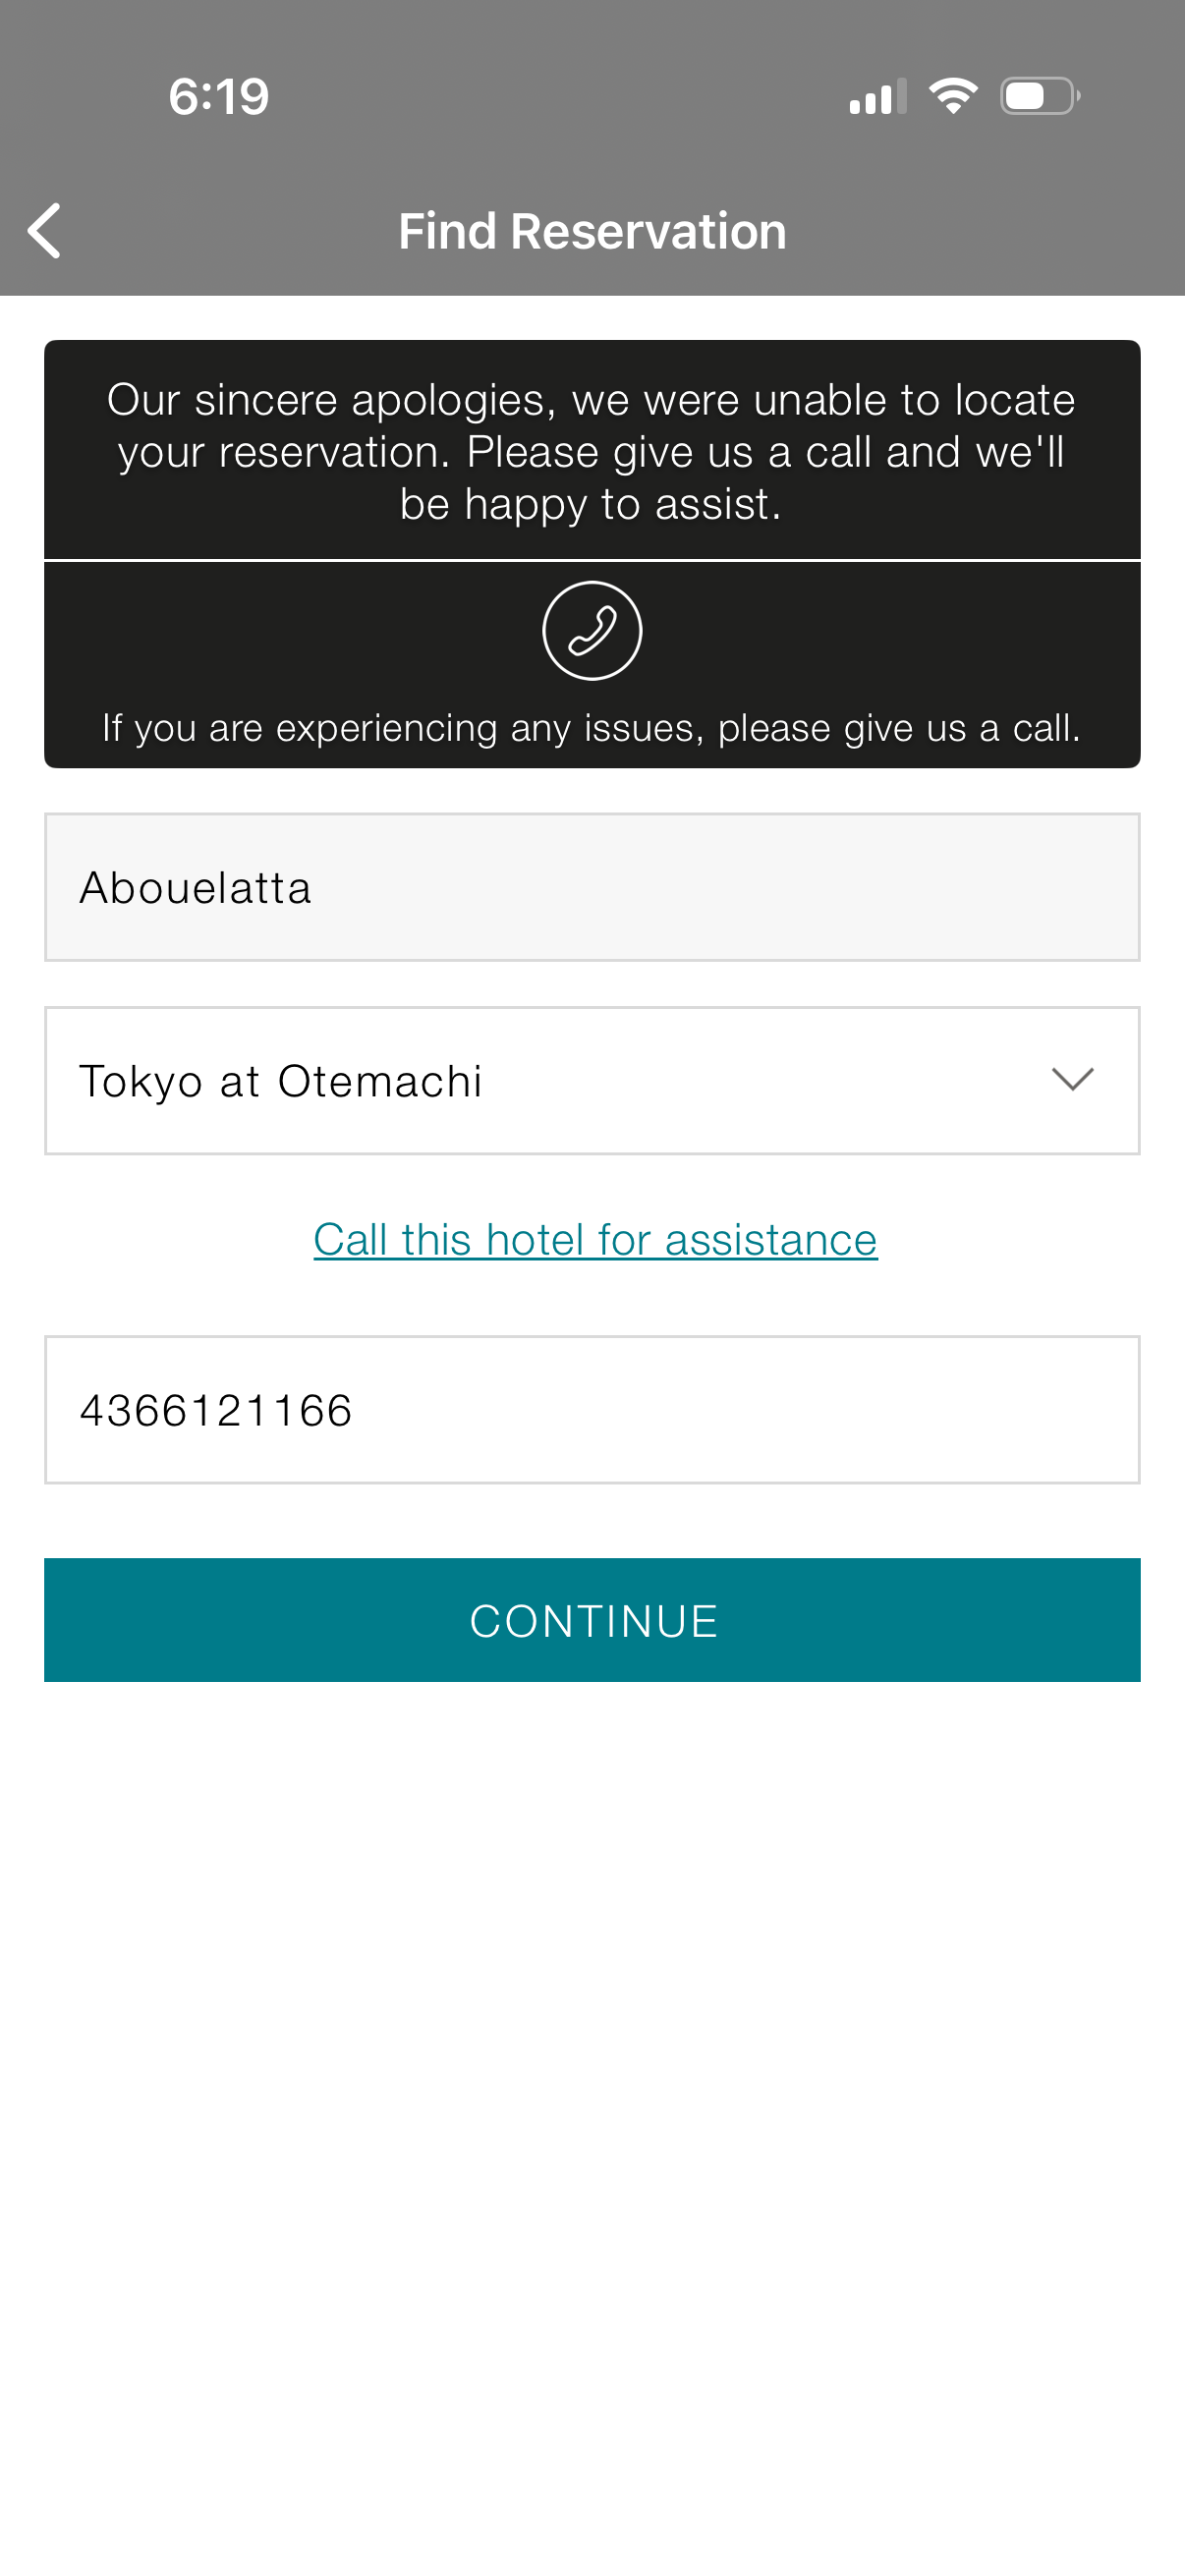Image resolution: width=1185 pixels, height=2576 pixels.
Task: Click Call this hotel for assistance link
Action: (595, 1240)
